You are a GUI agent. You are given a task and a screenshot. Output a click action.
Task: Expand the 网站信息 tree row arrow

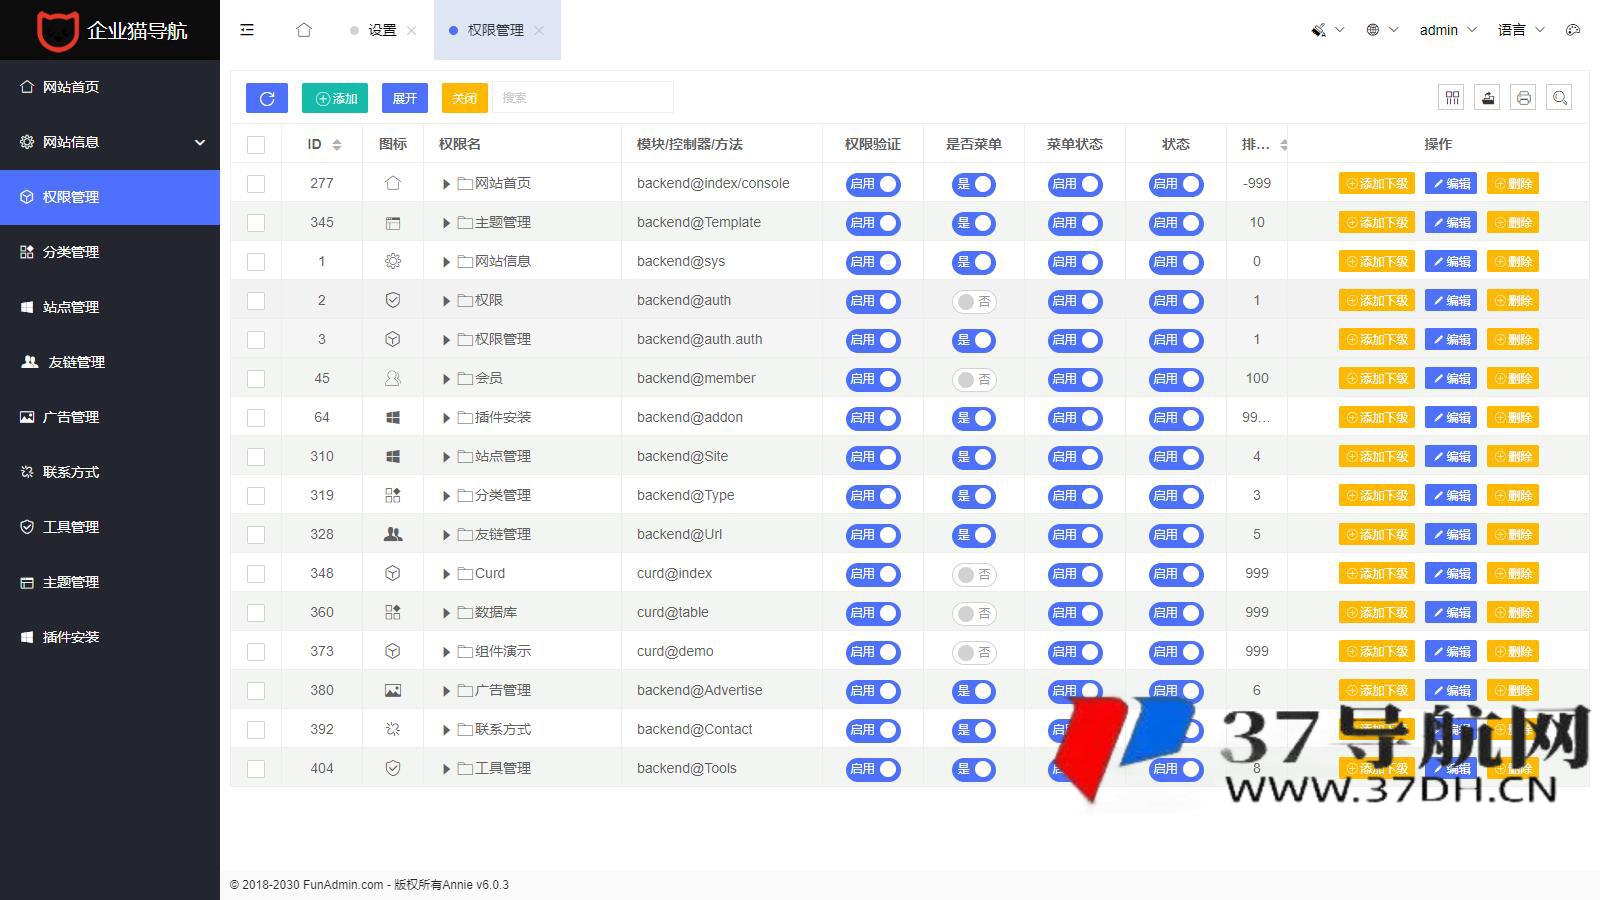(x=446, y=262)
